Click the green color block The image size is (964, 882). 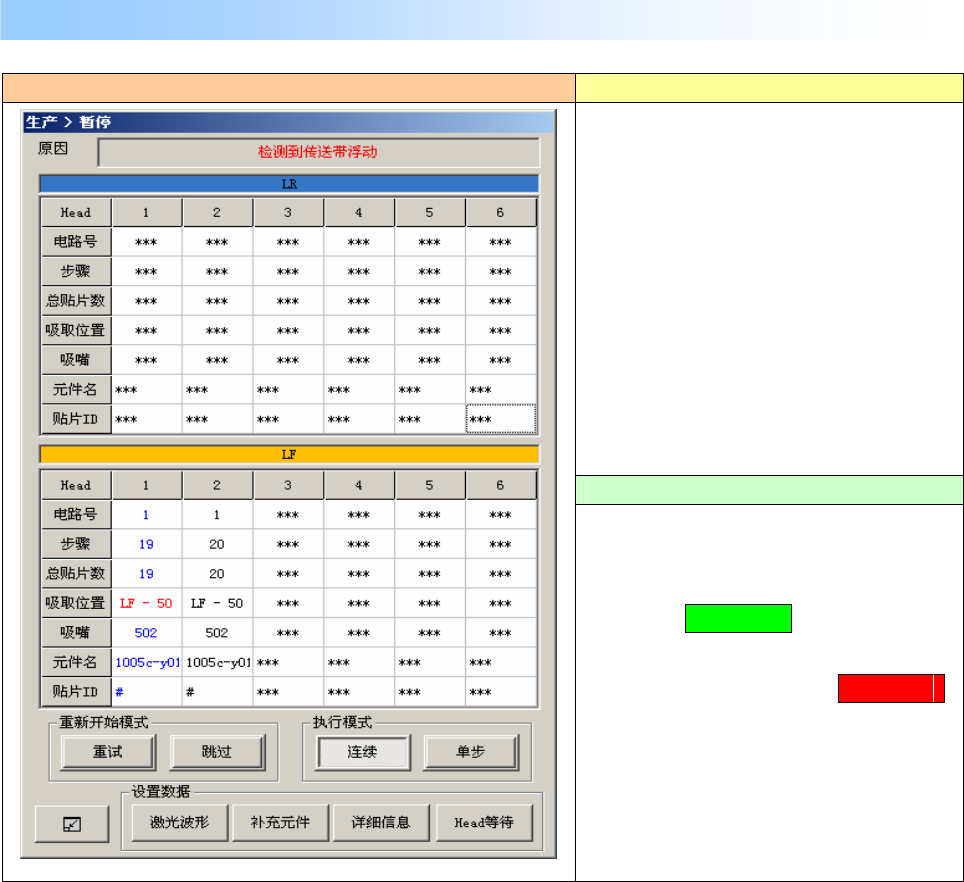tap(738, 618)
